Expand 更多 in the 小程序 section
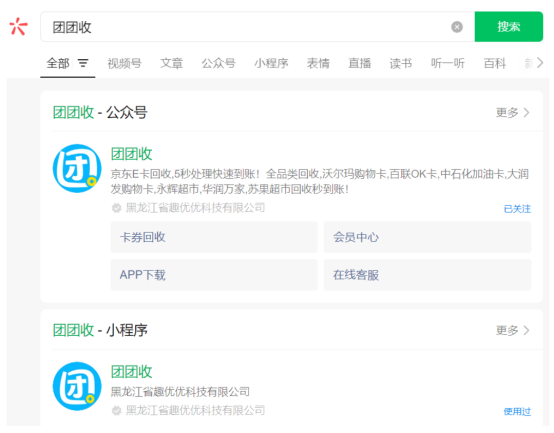Image resolution: width=554 pixels, height=433 pixels. click(x=513, y=331)
